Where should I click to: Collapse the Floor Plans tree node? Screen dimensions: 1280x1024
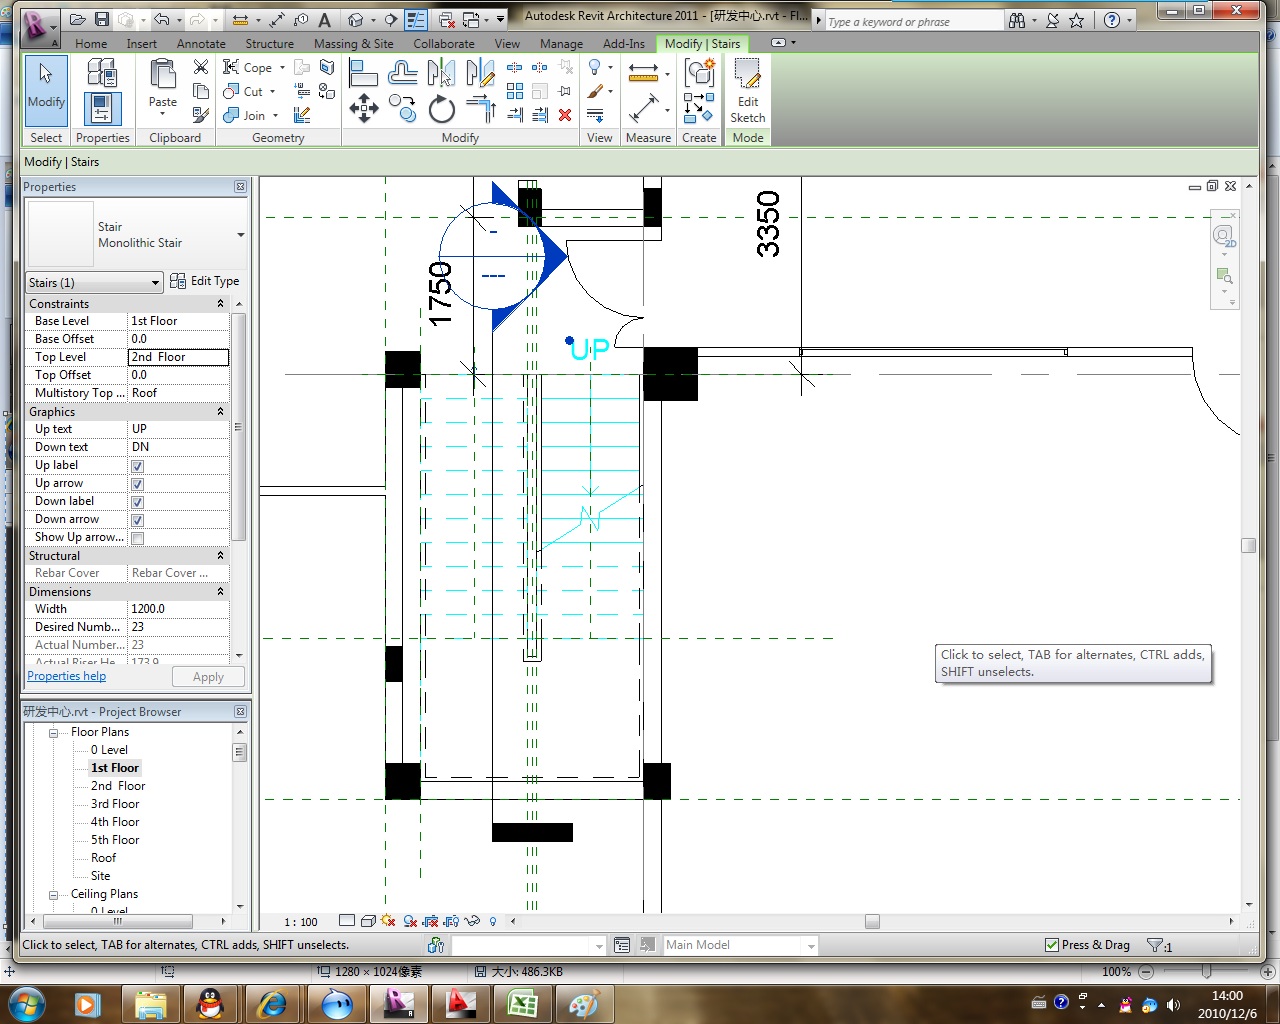pyautogui.click(x=54, y=732)
